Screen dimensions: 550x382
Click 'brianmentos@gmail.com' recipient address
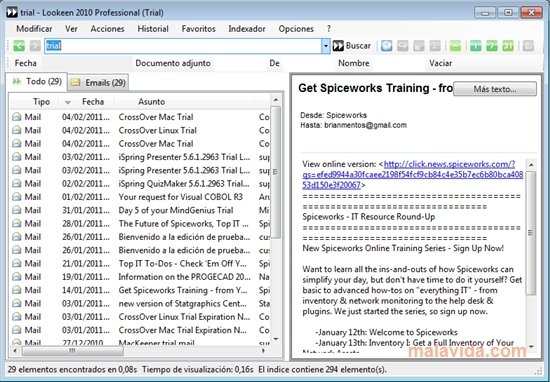click(x=365, y=125)
